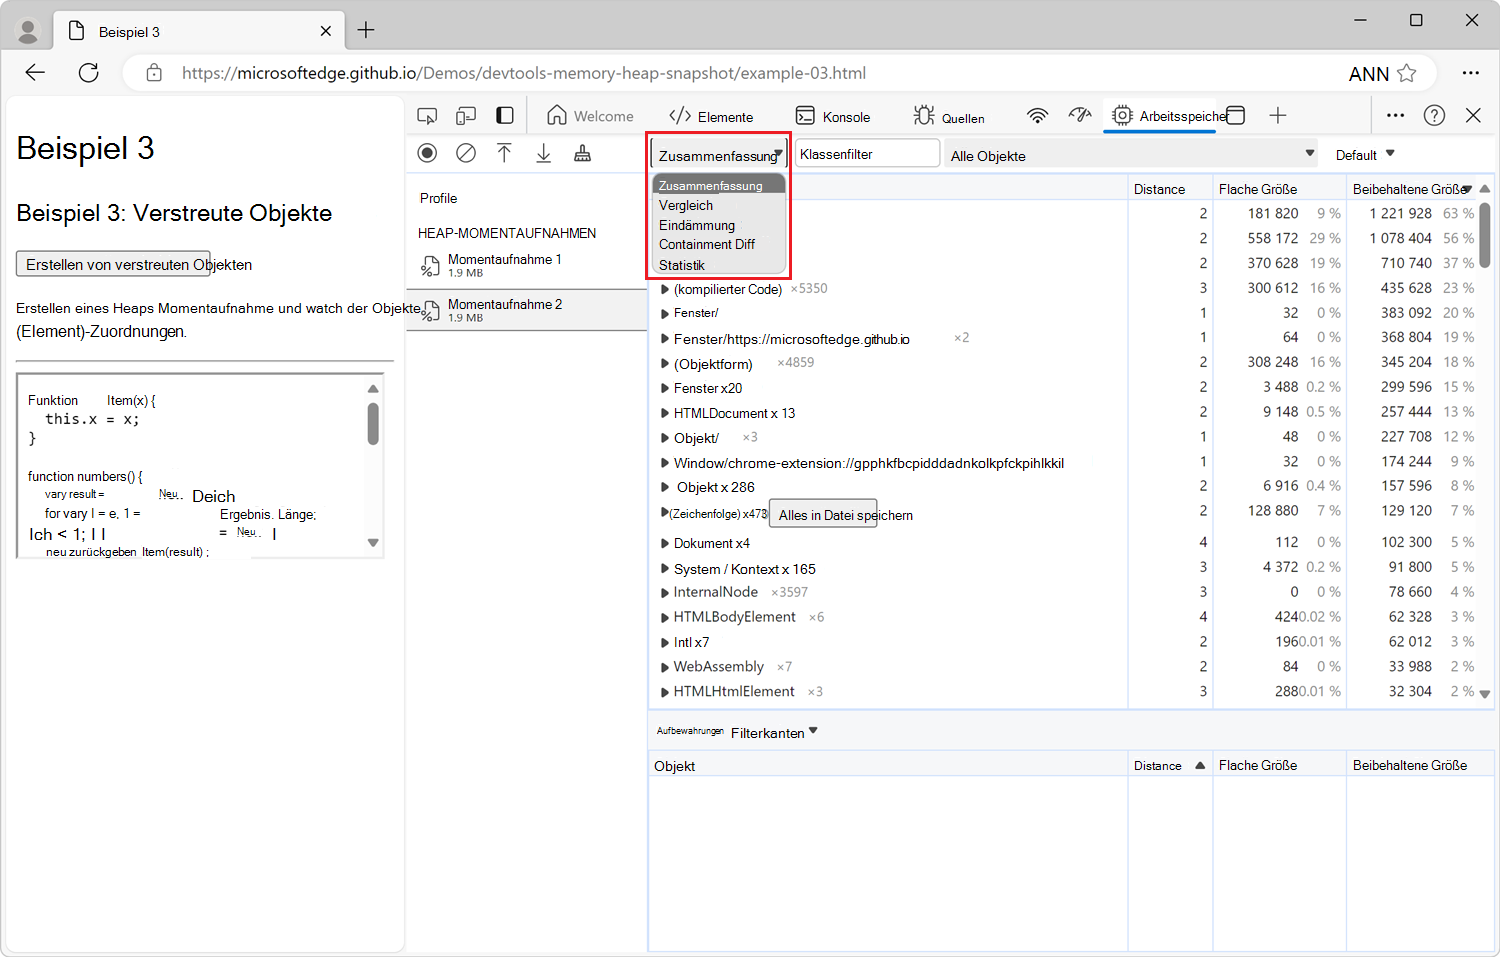Choose Statistik from the view list

click(682, 265)
